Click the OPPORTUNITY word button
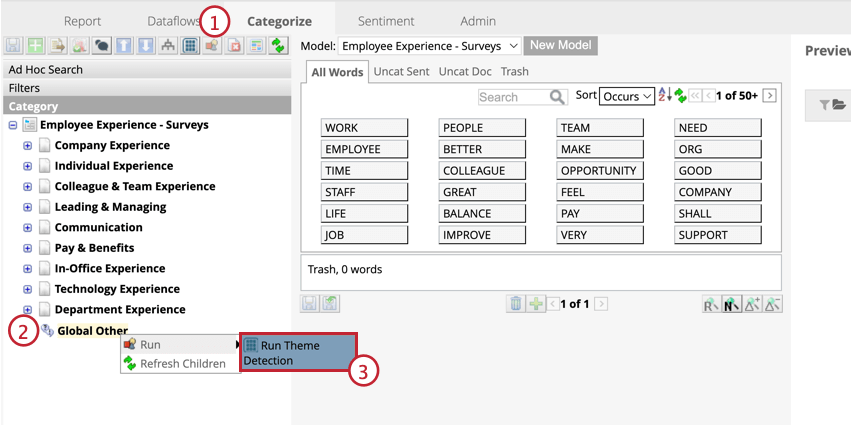The image size is (851, 425). click(x=600, y=170)
